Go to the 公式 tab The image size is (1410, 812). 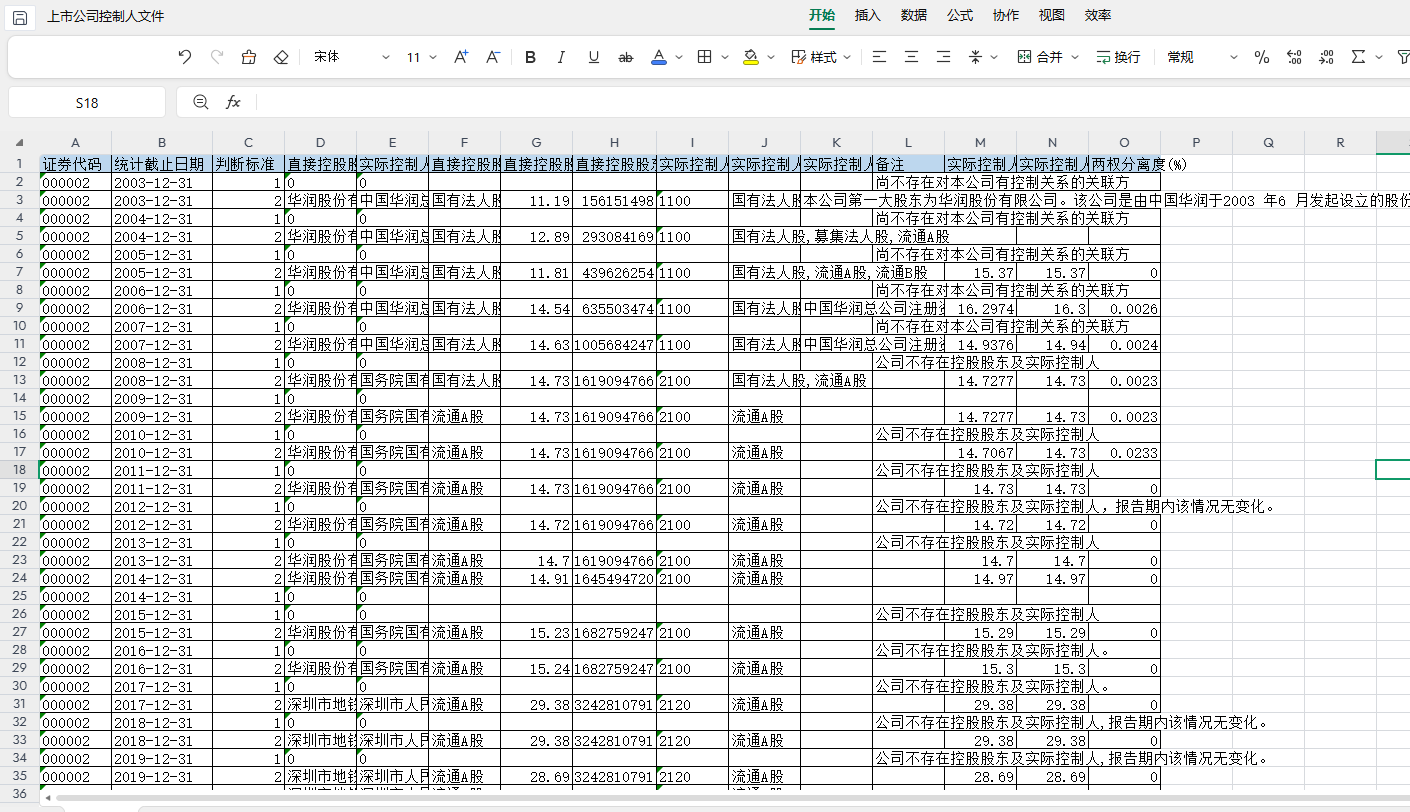coord(960,15)
